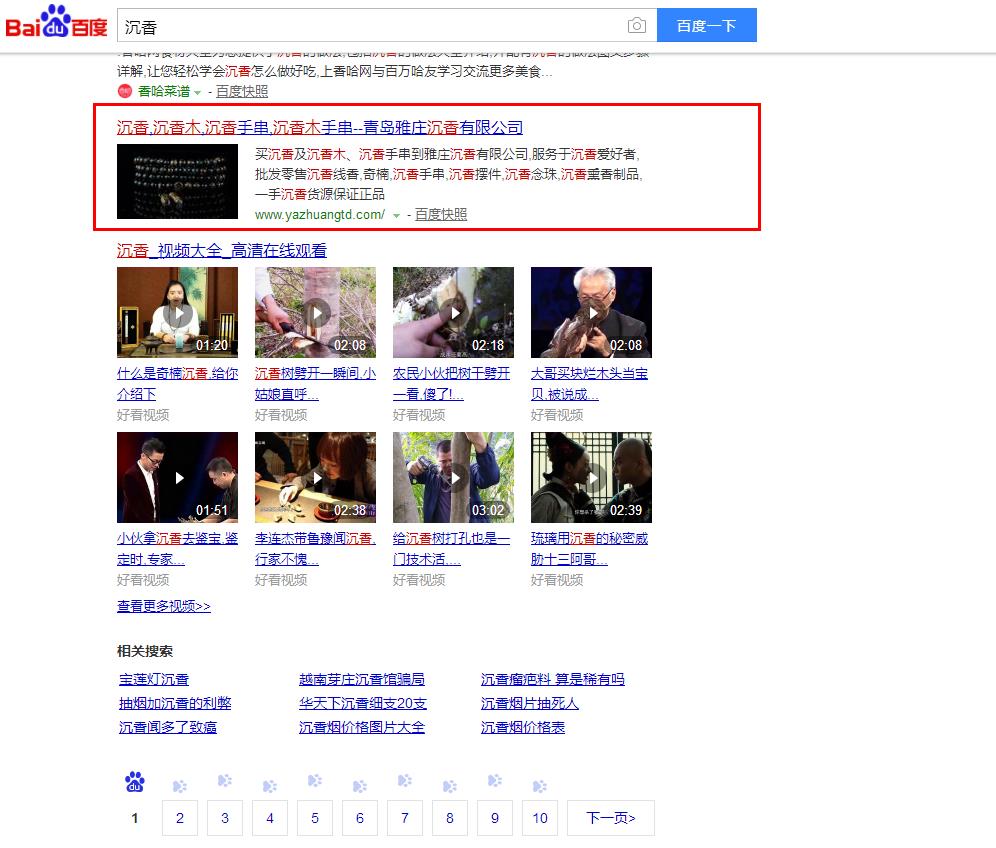The image size is (996, 848).
Task: Go to results page 6
Action: (x=360, y=818)
